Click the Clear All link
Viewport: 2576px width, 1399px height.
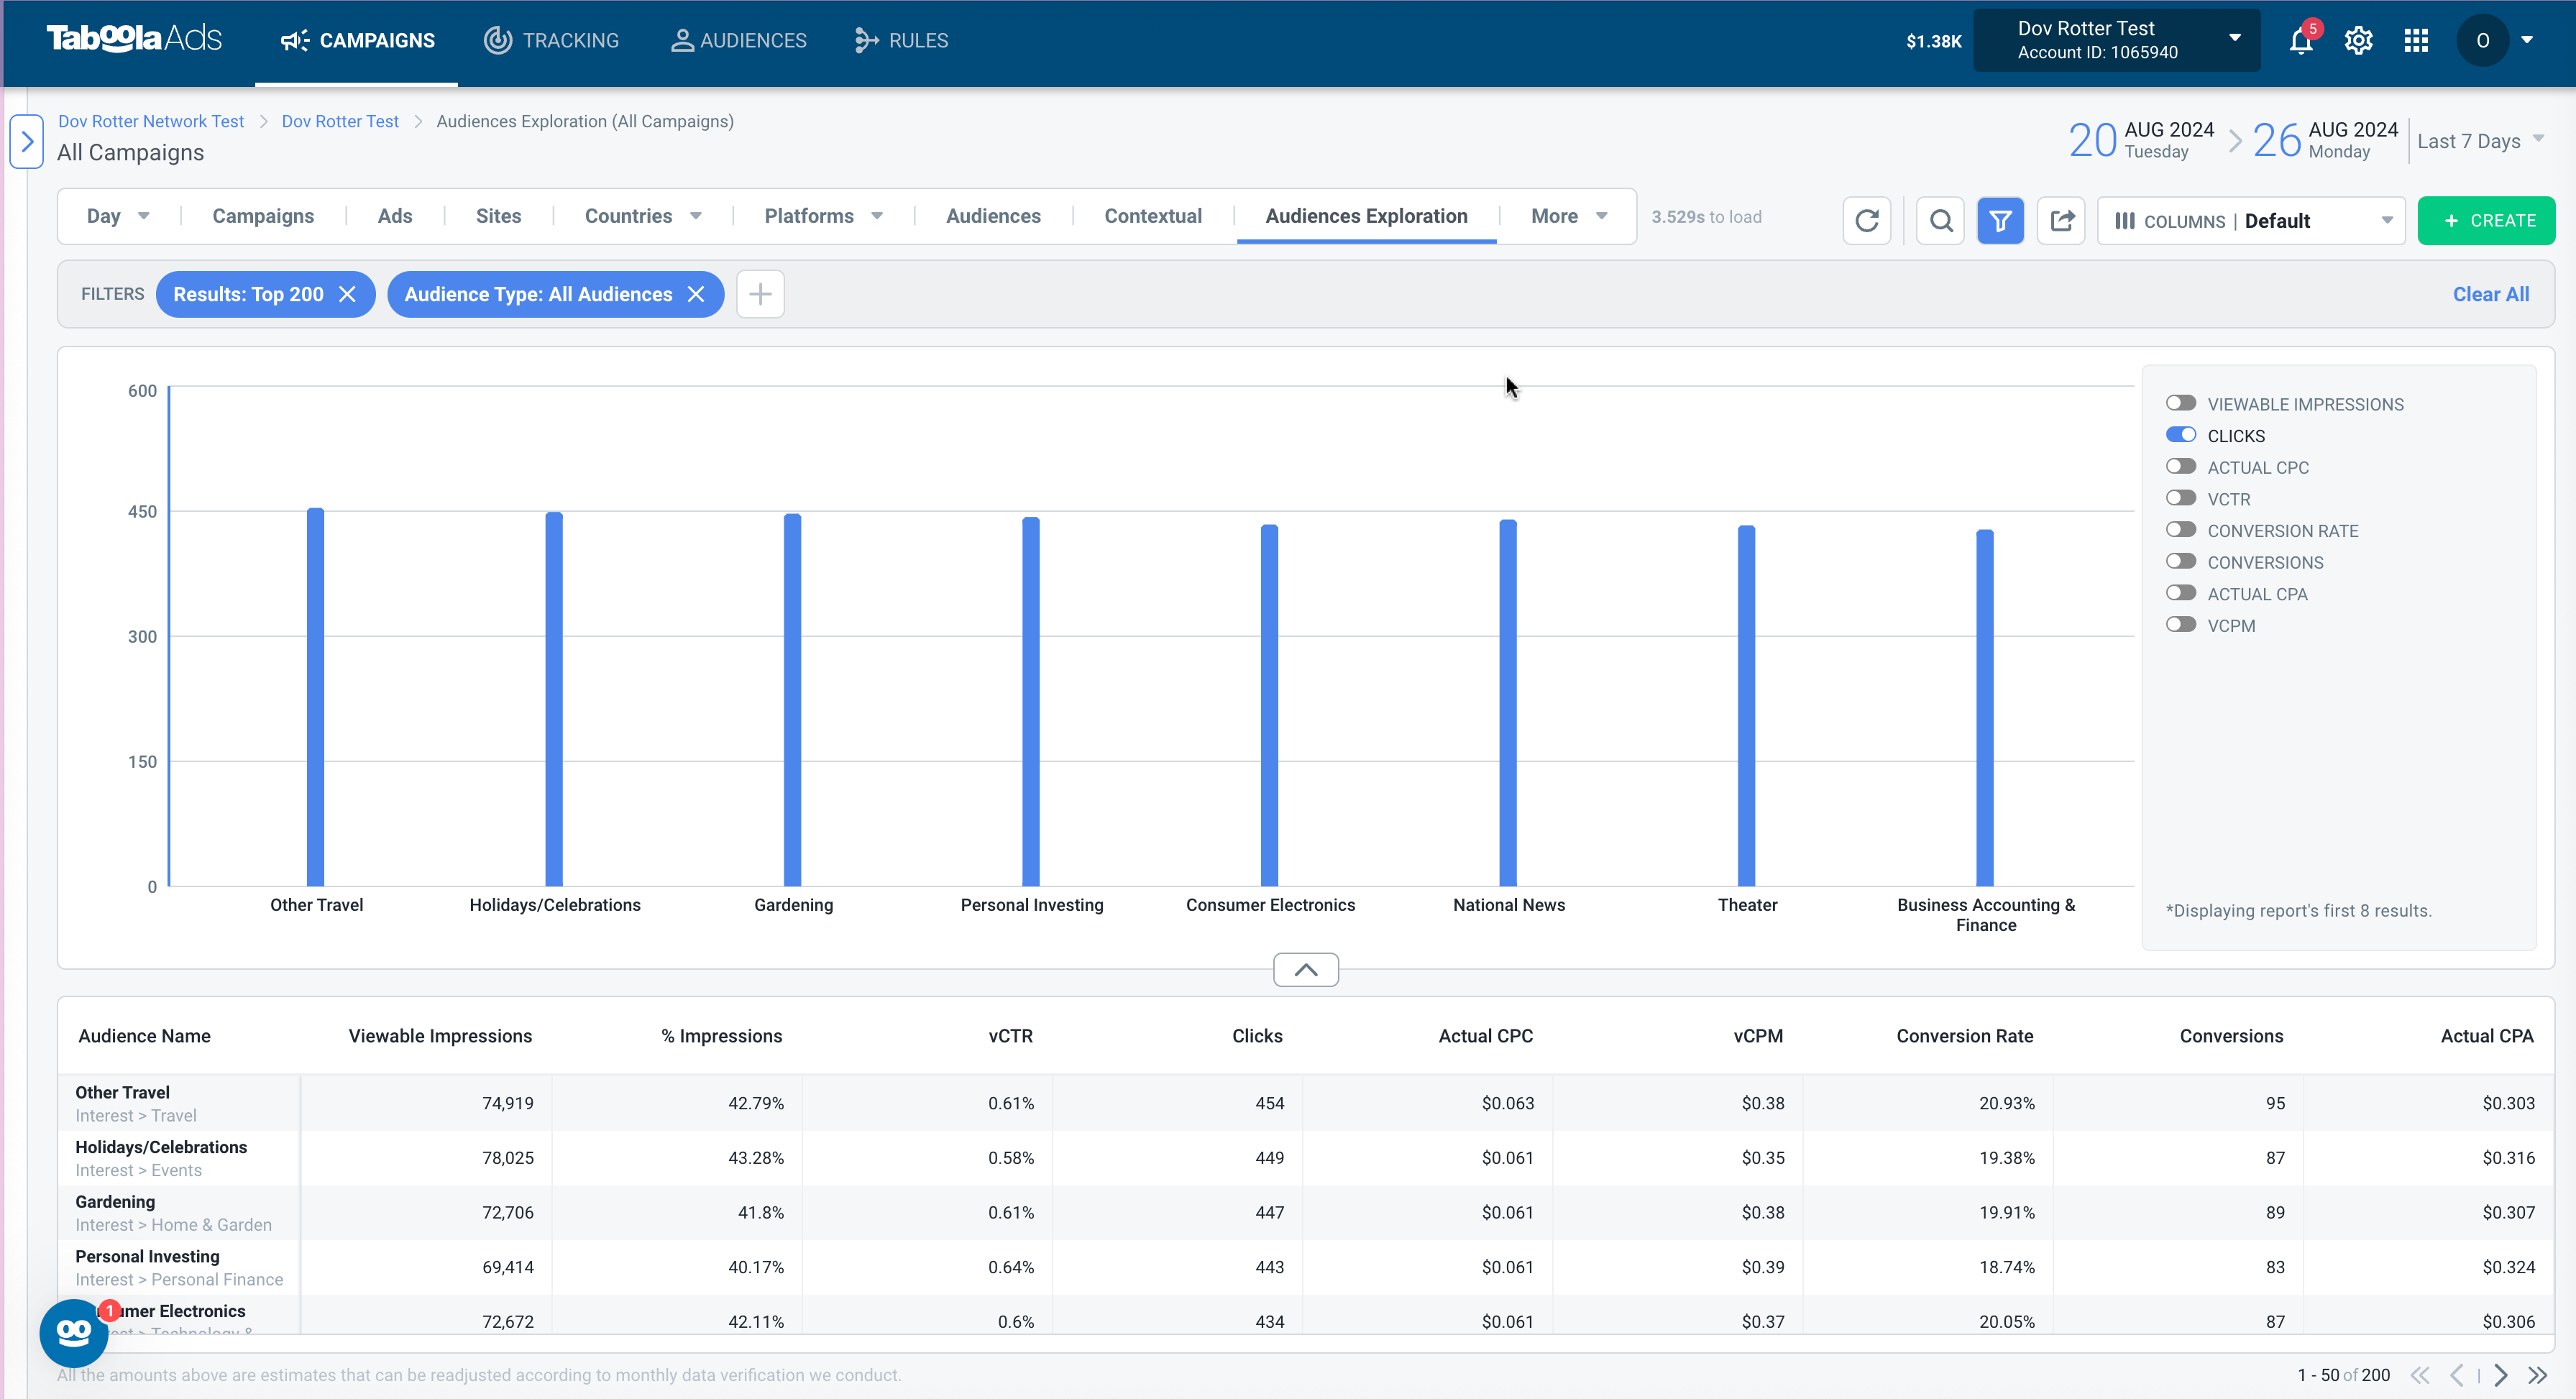pos(2490,294)
